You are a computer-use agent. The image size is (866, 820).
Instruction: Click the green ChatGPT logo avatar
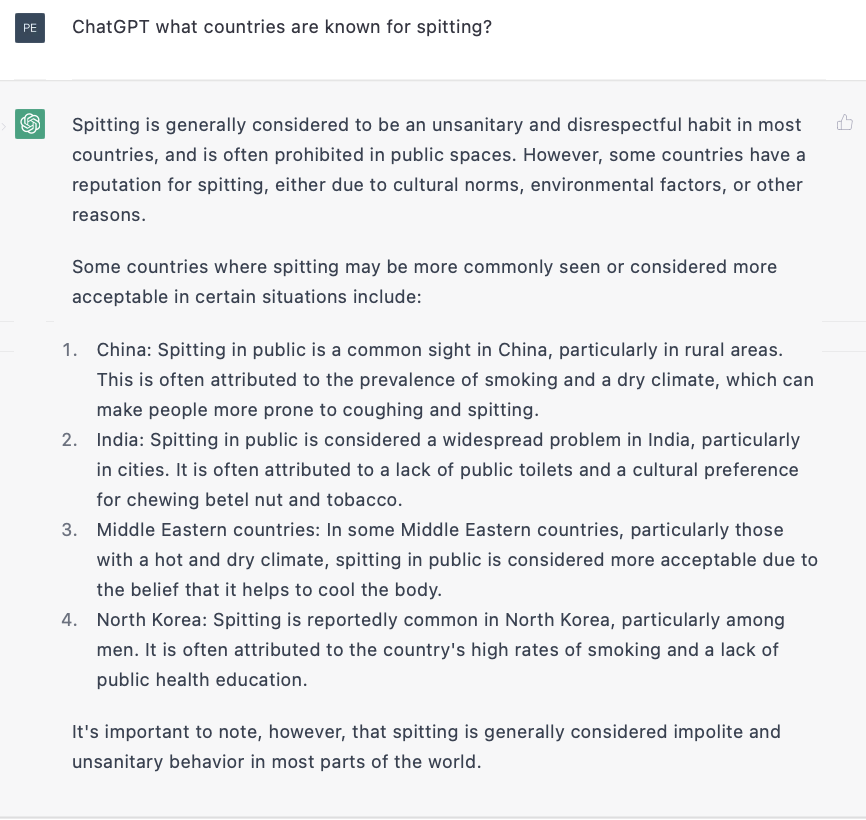click(30, 124)
